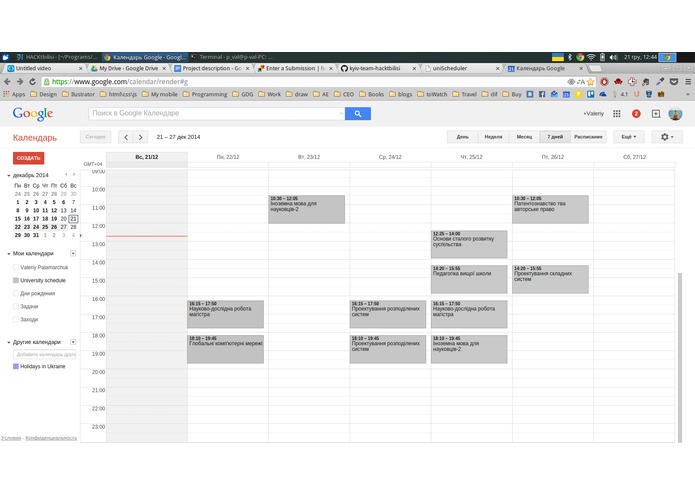Toggle the Дни рождения calendar
Image resolution: width=695 pixels, height=494 pixels.
tap(16, 293)
